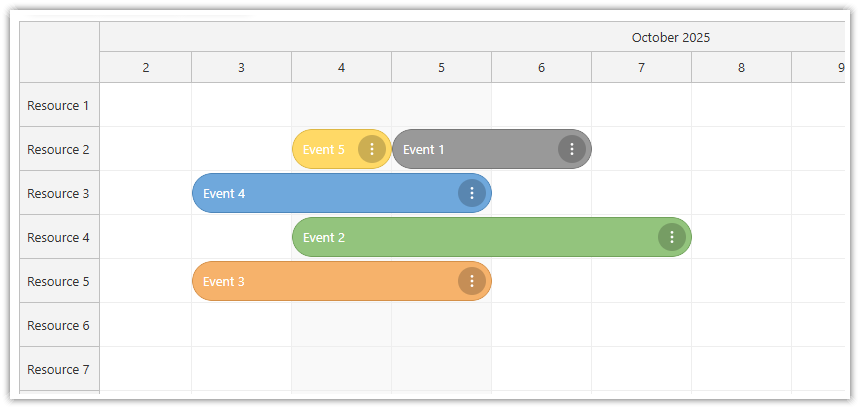This screenshot has height=409, width=860.
Task: Click the Resource 2 row header
Action: point(58,149)
